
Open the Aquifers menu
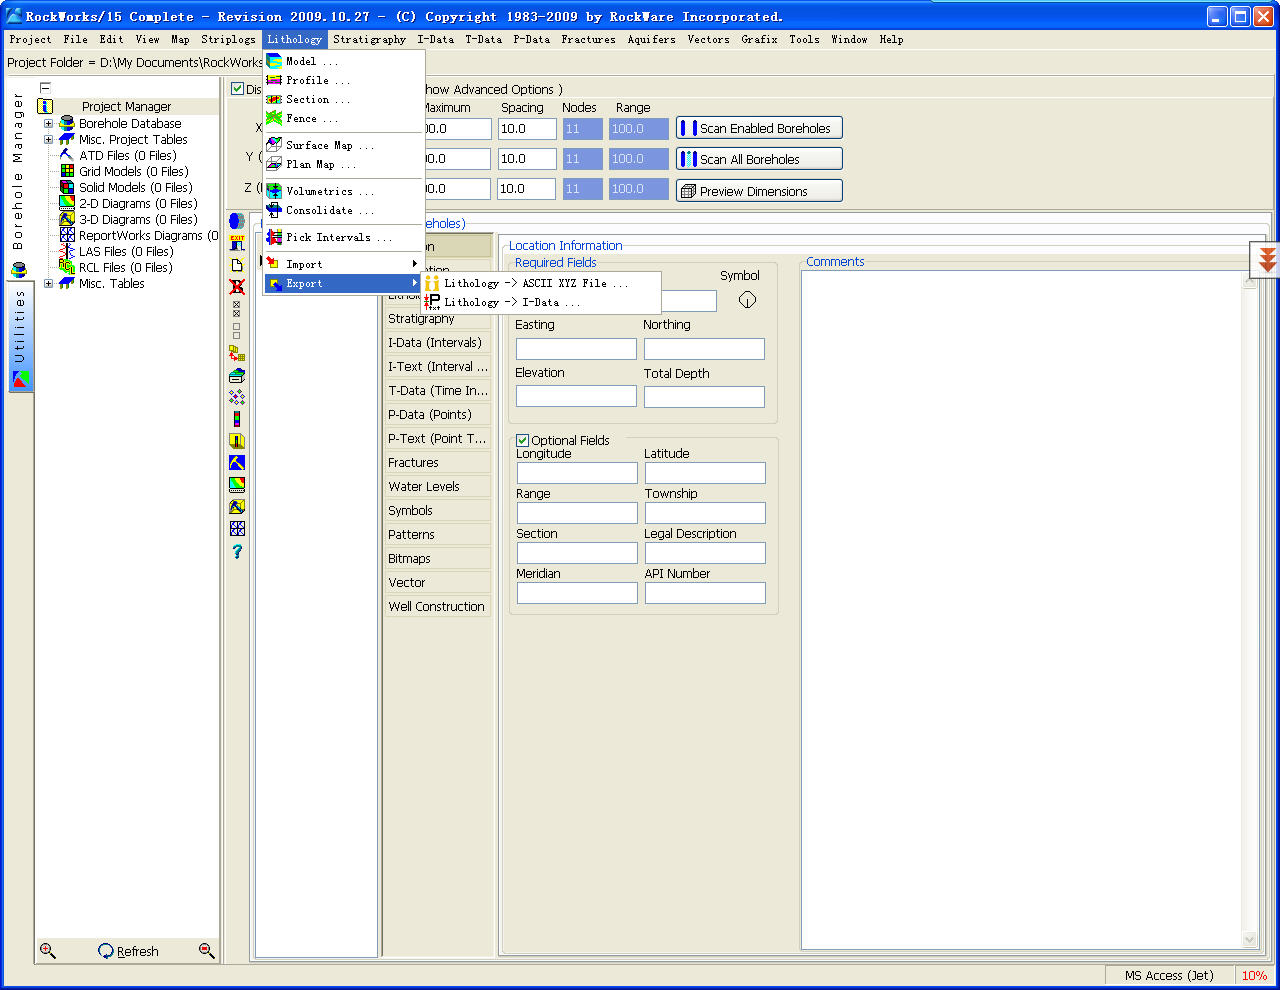tap(651, 39)
